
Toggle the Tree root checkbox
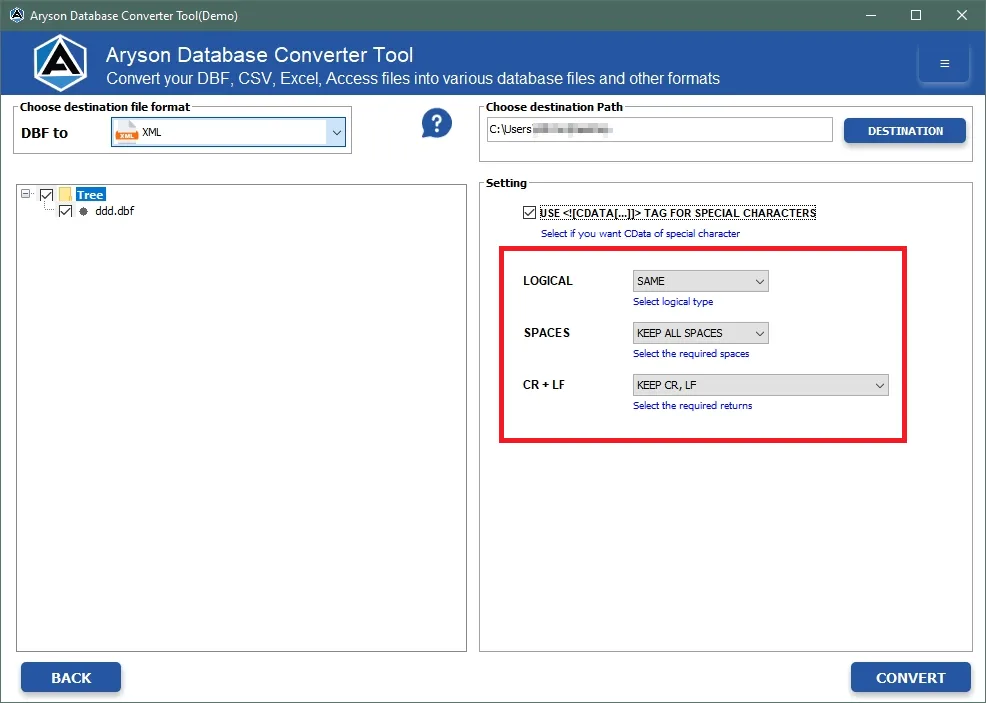47,195
